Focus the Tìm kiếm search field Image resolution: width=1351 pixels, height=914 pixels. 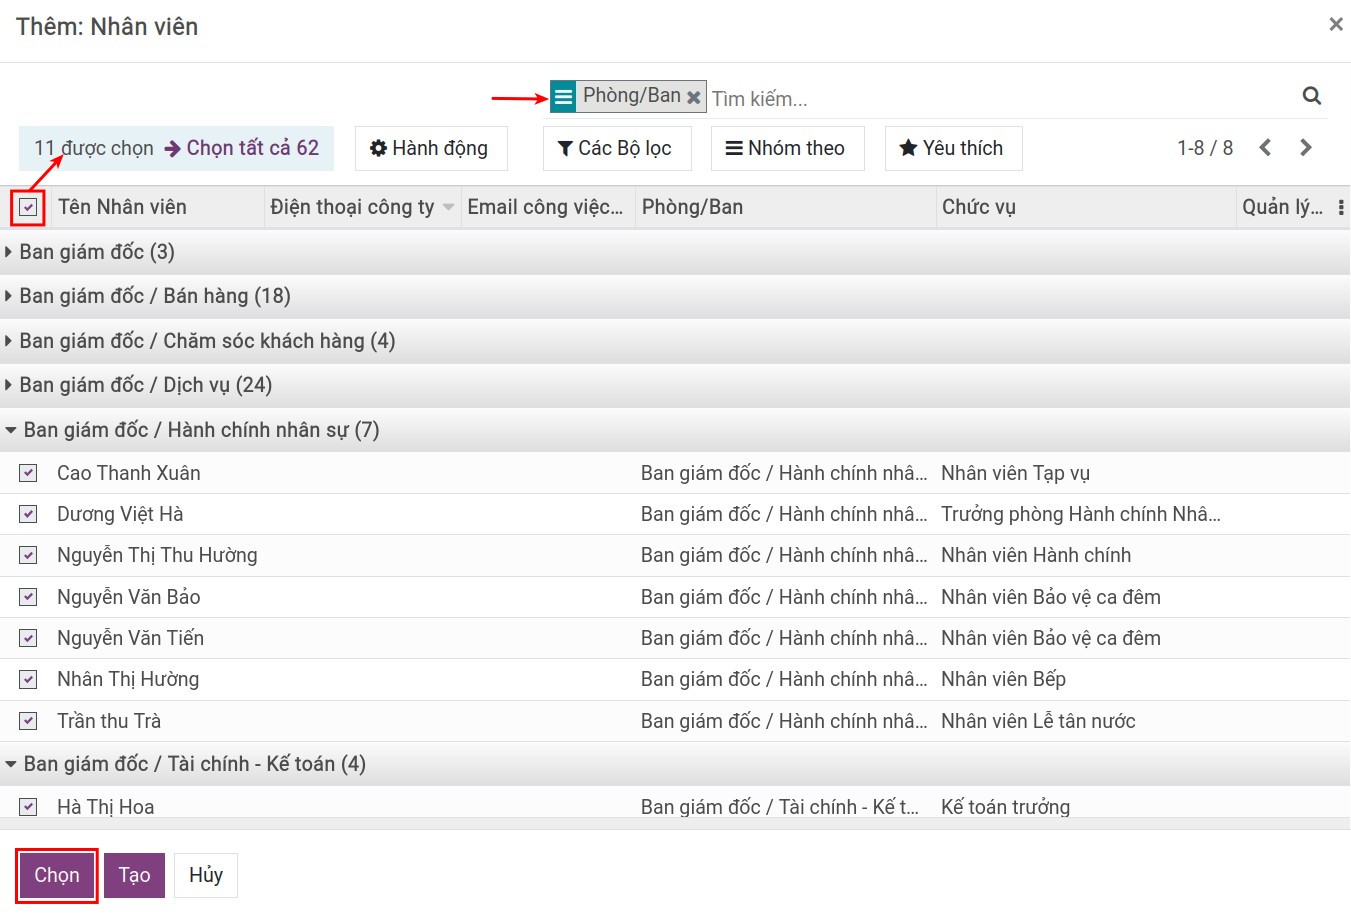(x=1000, y=98)
